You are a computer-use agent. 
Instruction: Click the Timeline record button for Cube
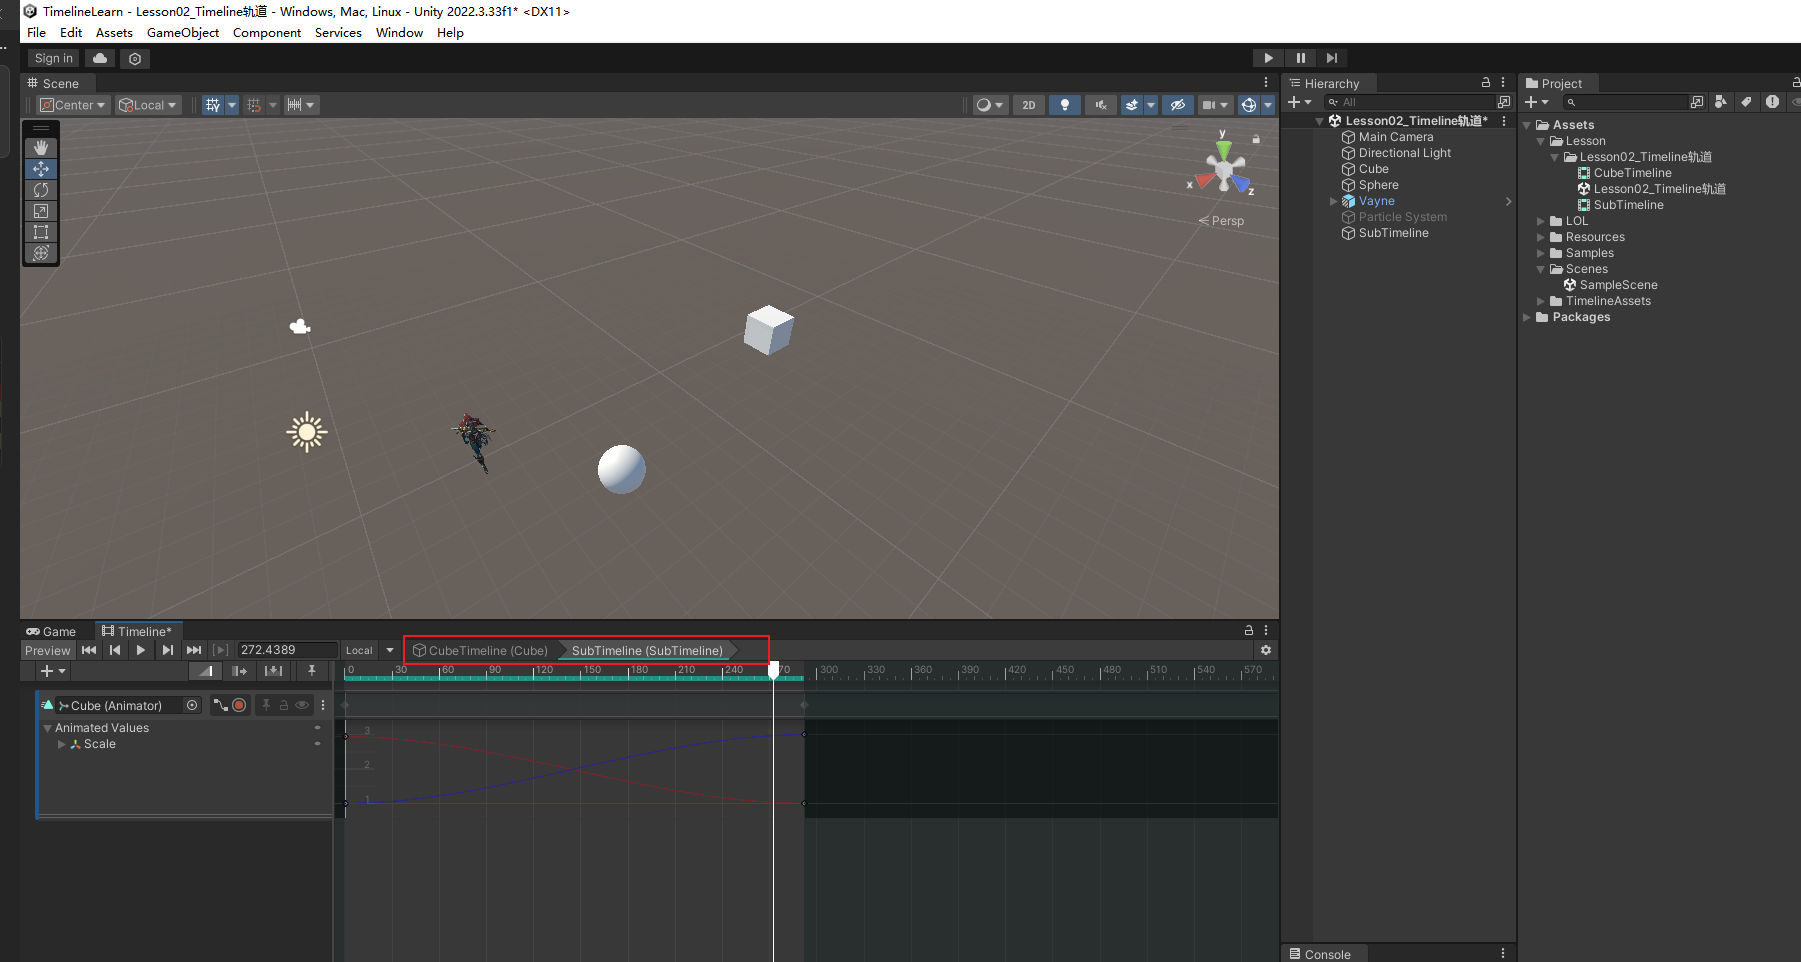[x=239, y=705]
